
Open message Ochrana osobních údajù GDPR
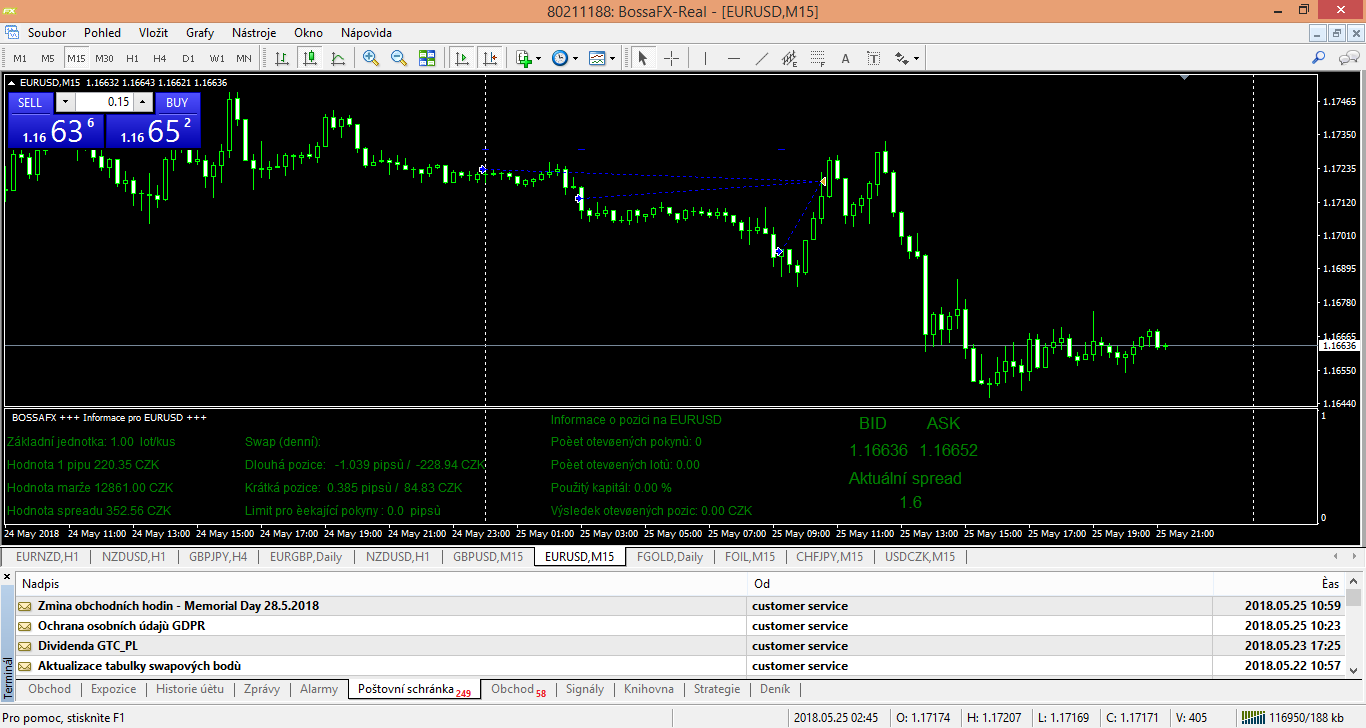pos(680,626)
